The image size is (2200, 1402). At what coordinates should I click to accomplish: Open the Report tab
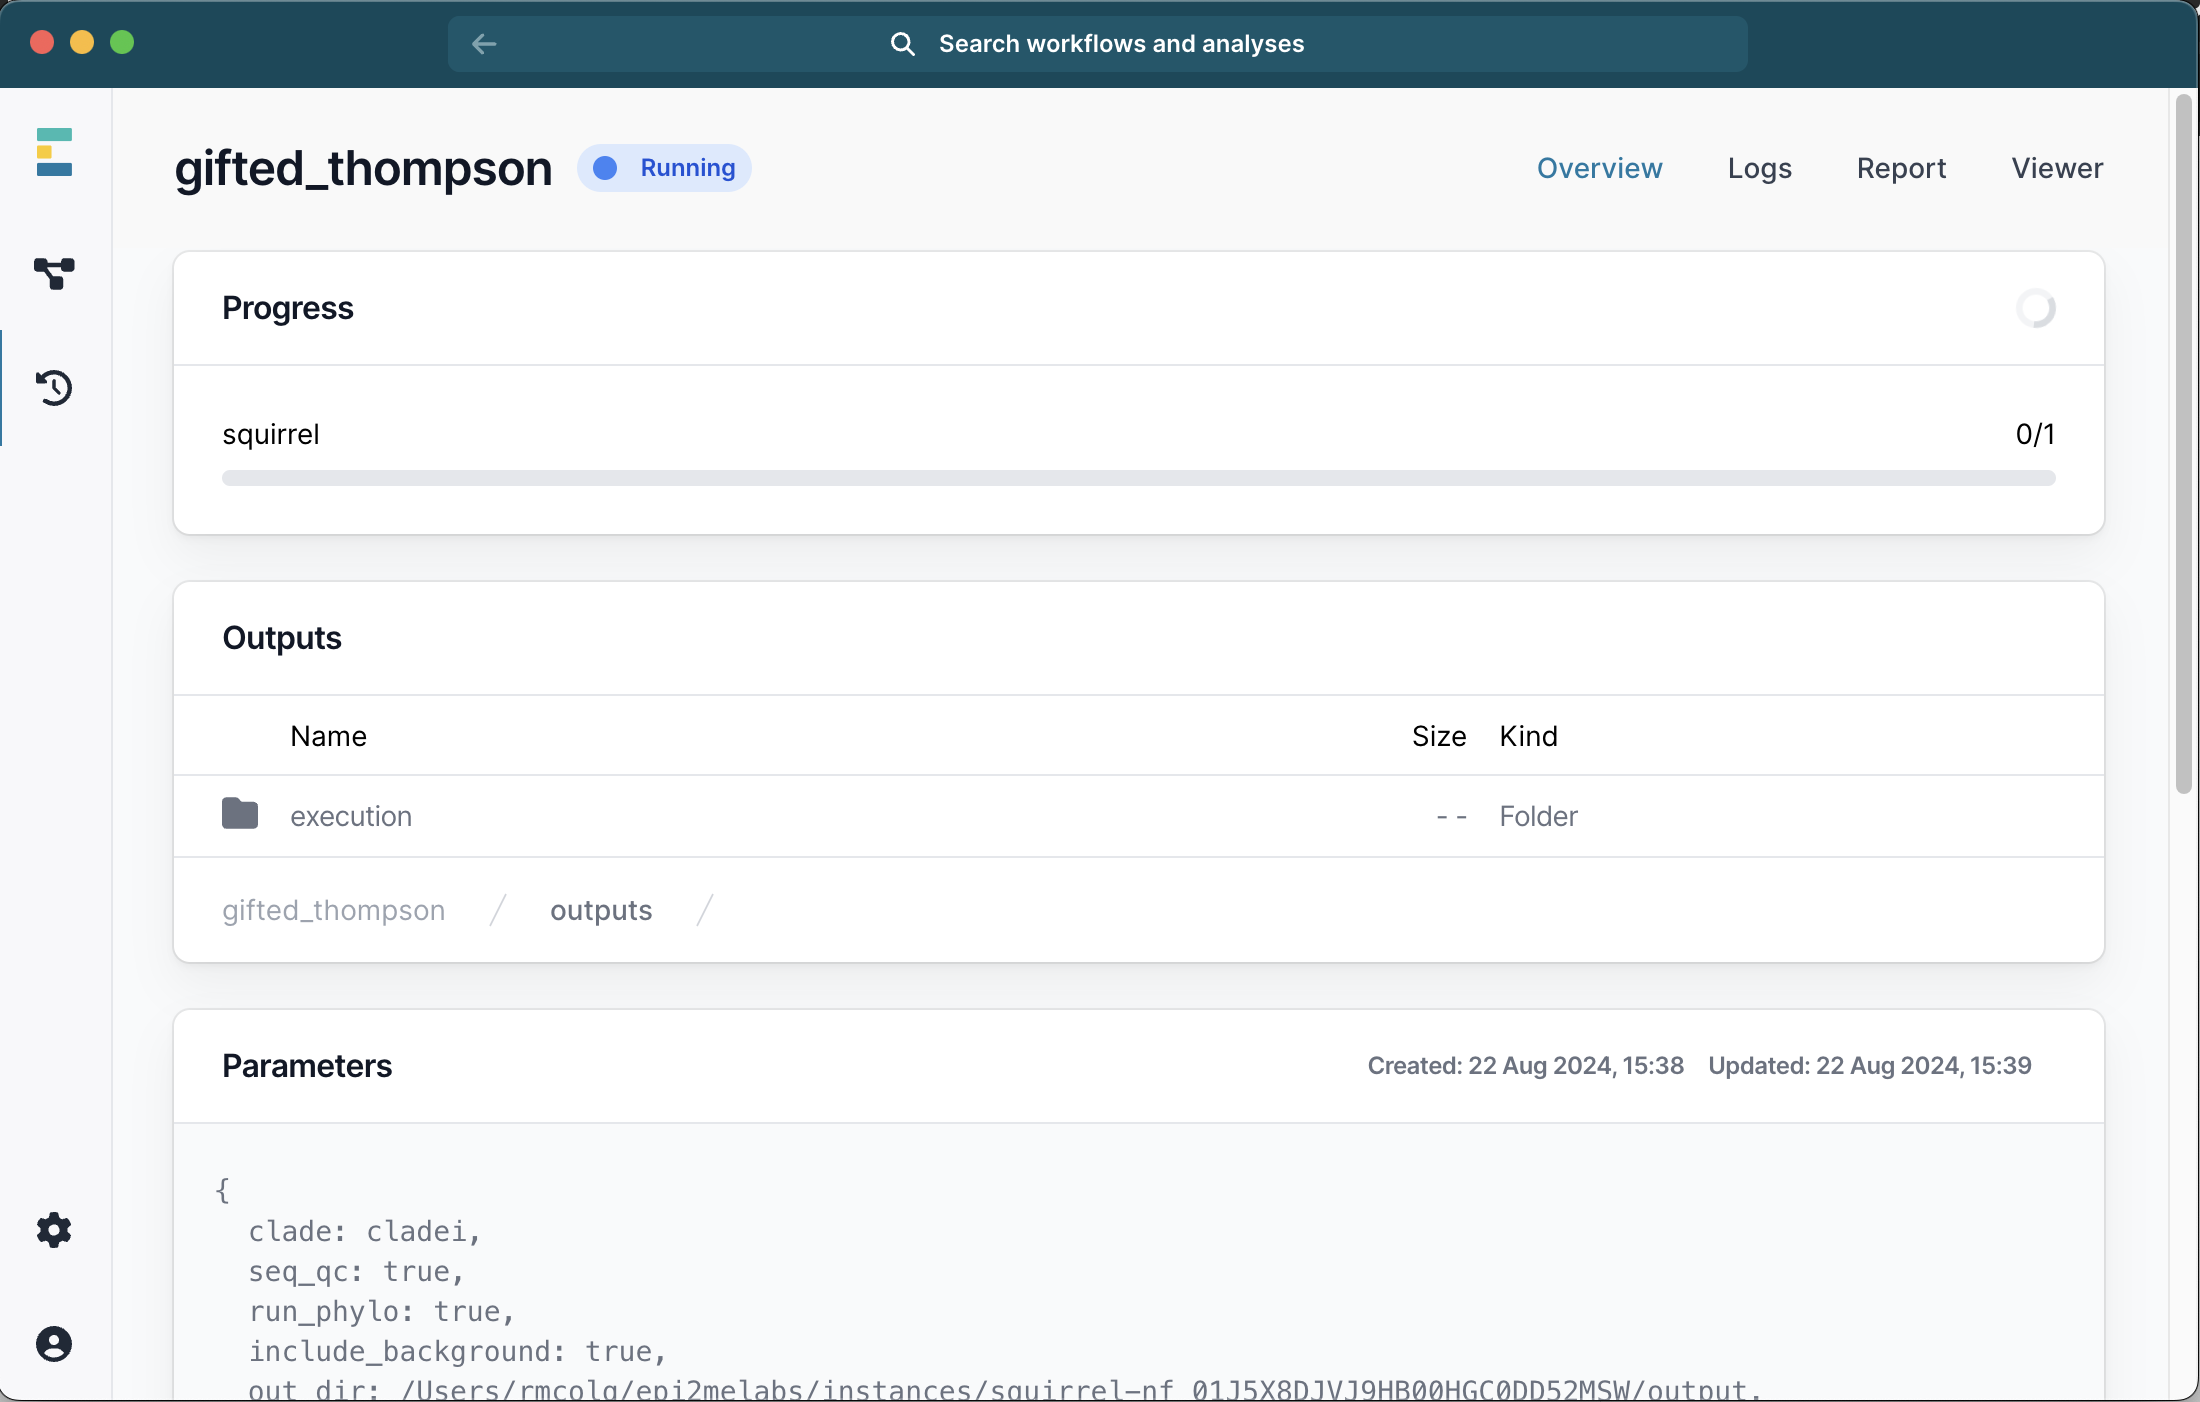click(x=1901, y=168)
